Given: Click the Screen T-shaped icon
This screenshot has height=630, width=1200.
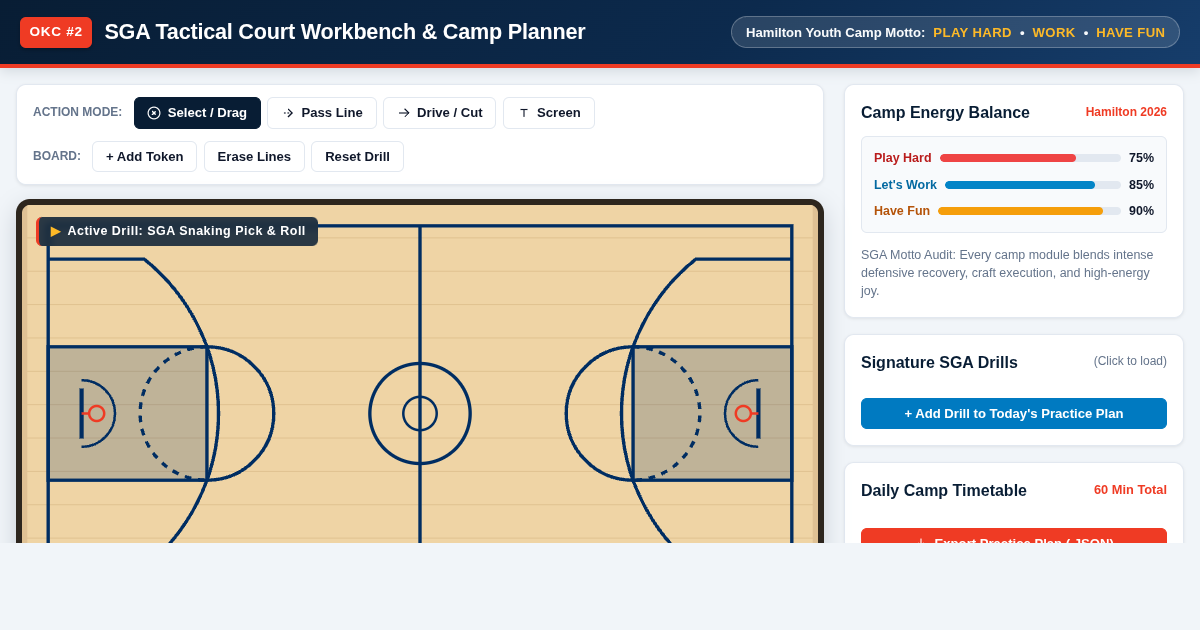Looking at the screenshot, I should [x=524, y=113].
